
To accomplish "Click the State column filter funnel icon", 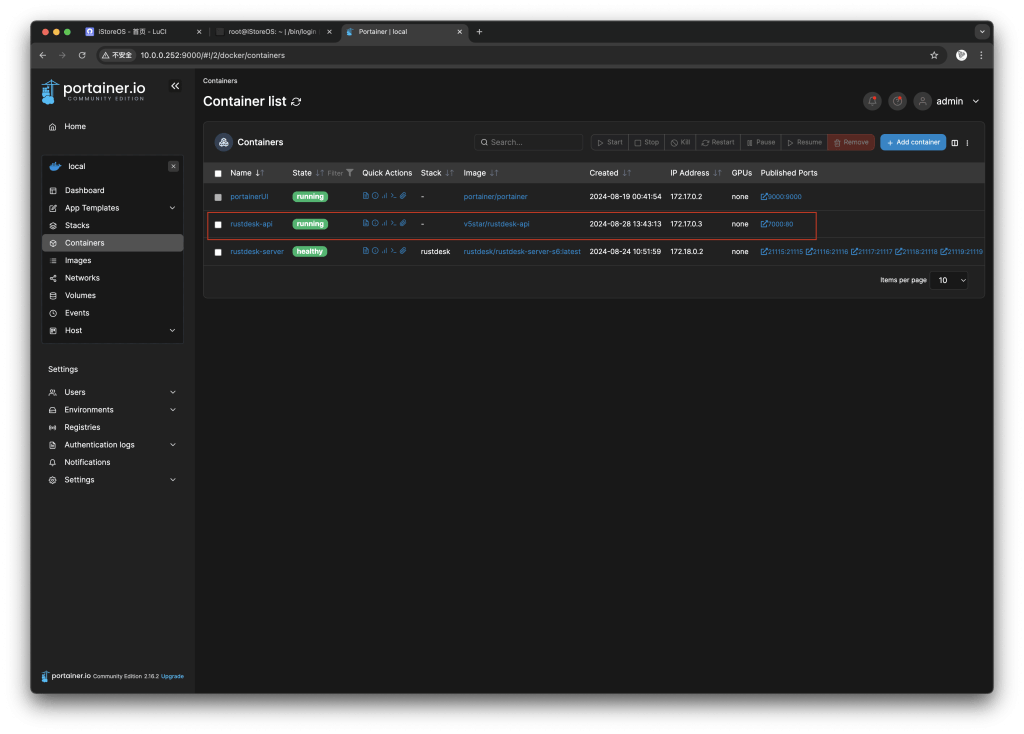I will [349, 173].
